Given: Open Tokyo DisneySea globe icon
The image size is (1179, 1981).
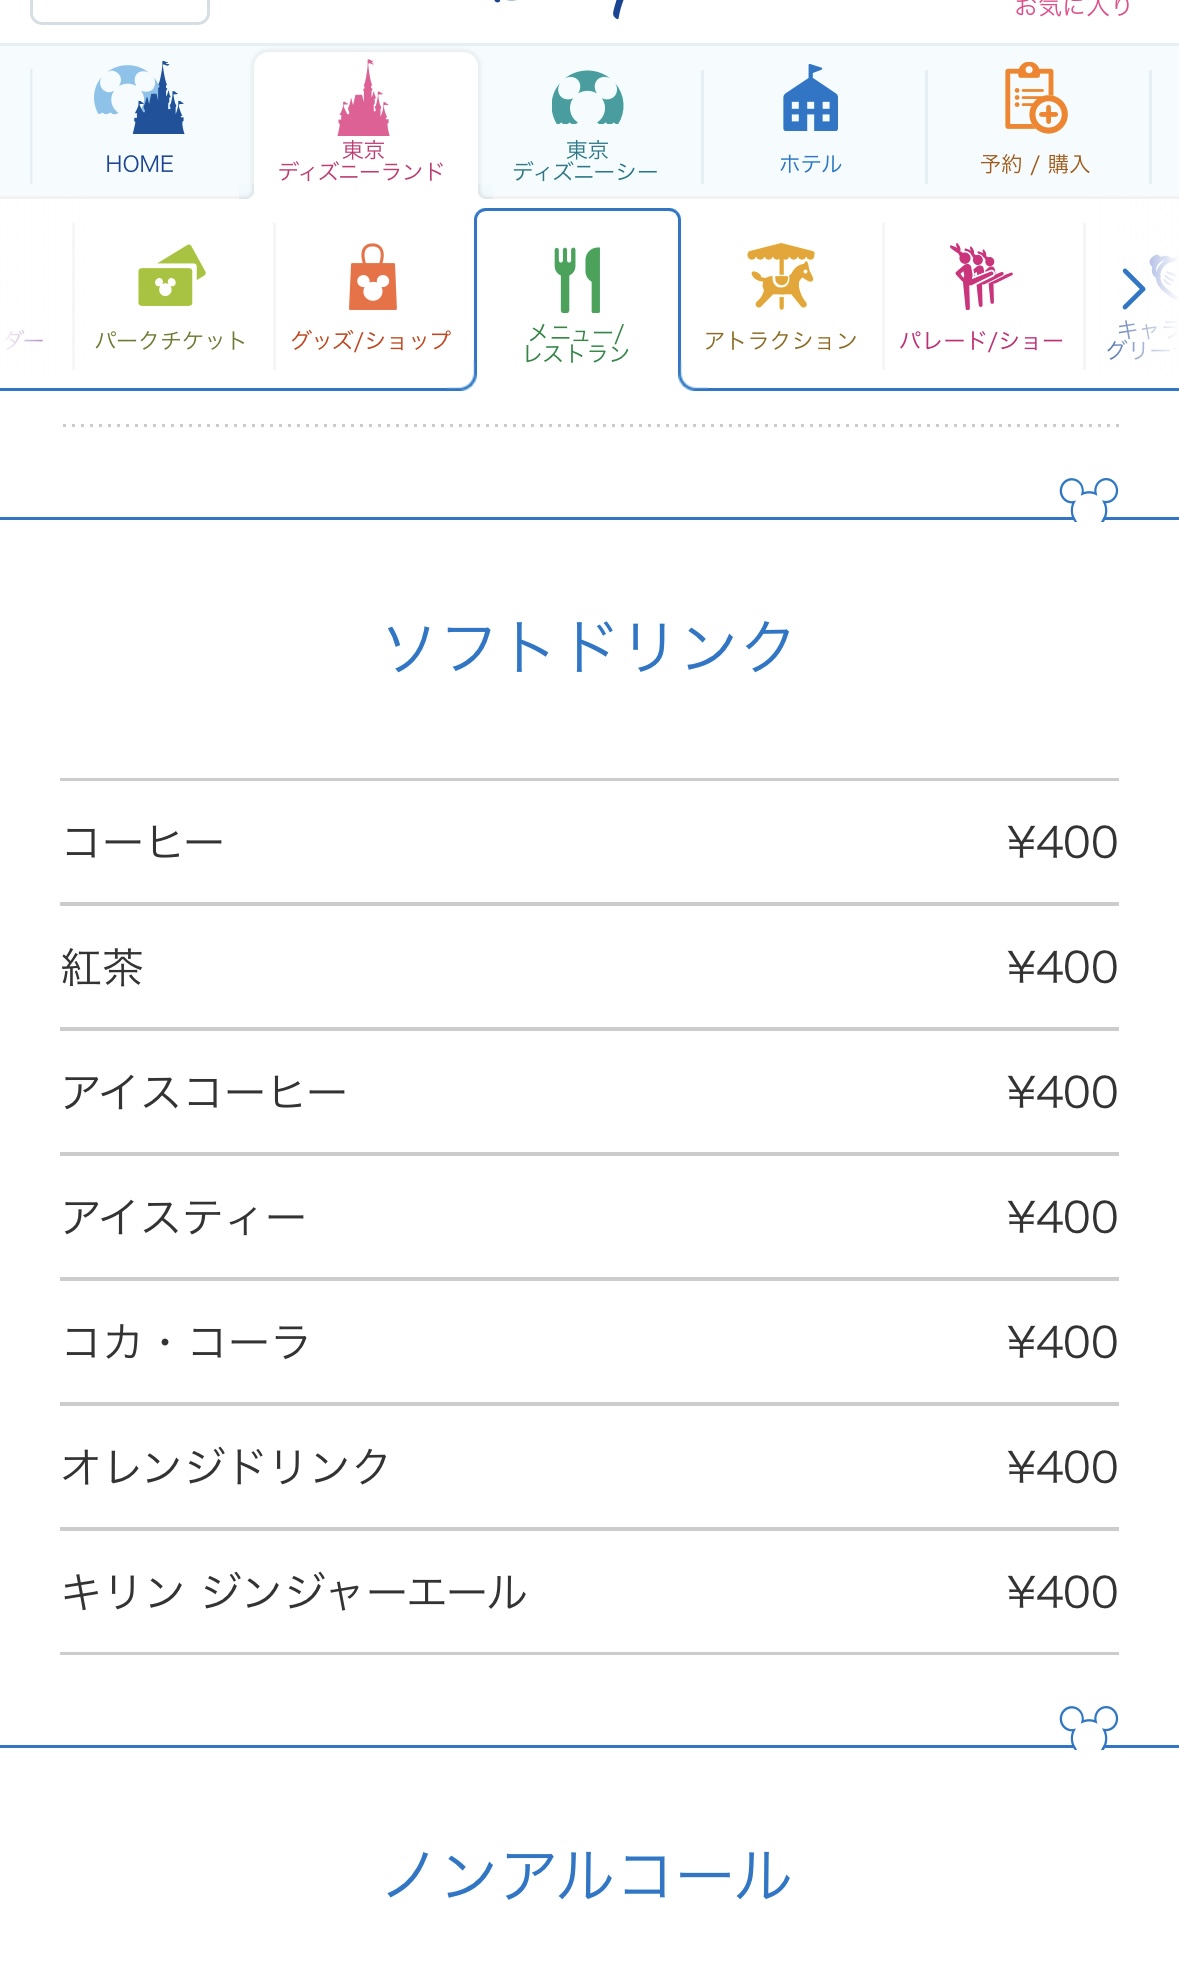Looking at the screenshot, I should [x=587, y=100].
